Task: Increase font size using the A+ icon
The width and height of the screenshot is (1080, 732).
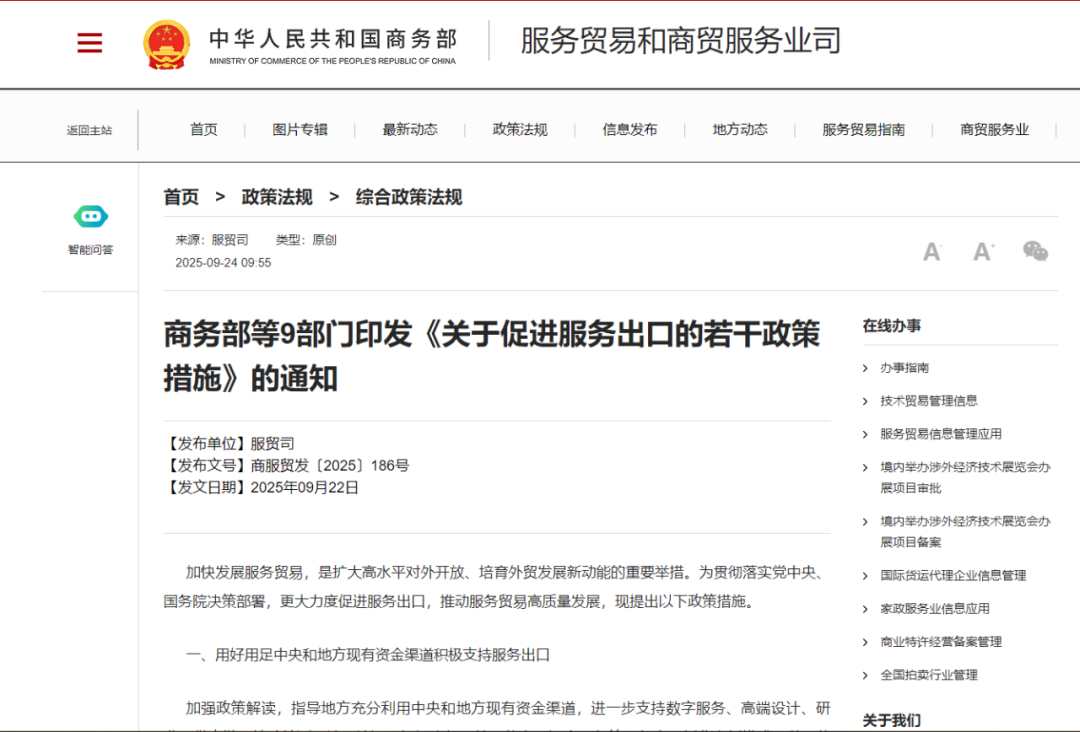Action: tap(982, 252)
